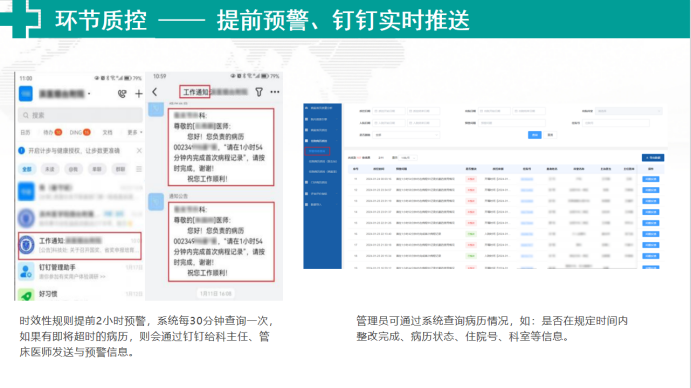The width and height of the screenshot is (691, 388).
Task: Switch to the 待办 tab
Action: 52,132
